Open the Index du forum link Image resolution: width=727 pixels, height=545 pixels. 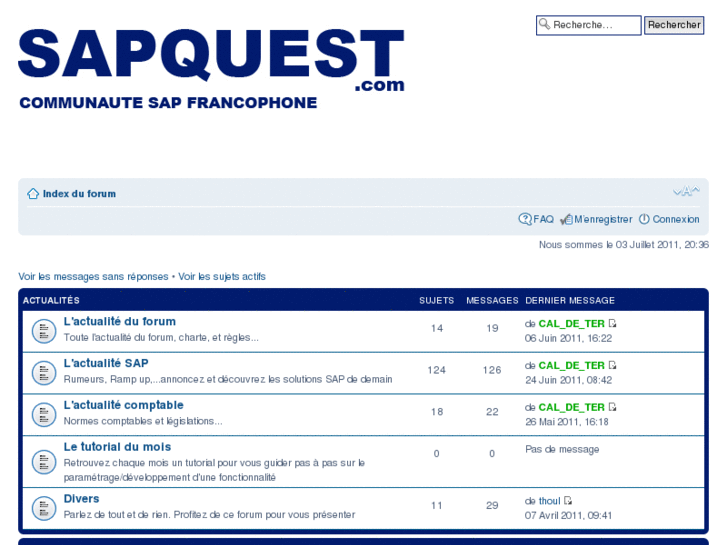coord(79,194)
